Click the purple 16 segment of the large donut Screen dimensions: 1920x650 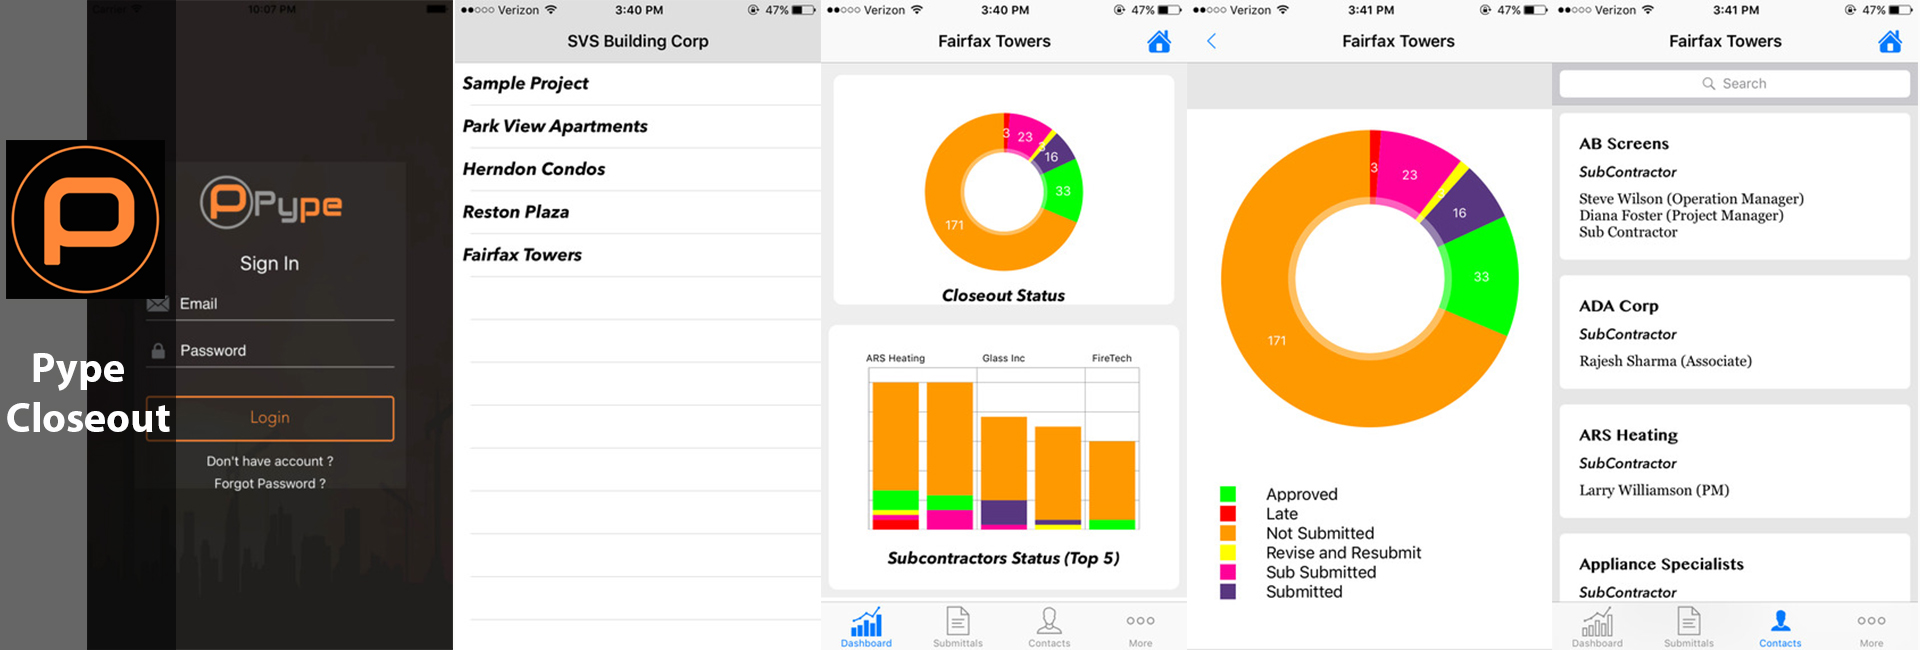(x=1459, y=213)
